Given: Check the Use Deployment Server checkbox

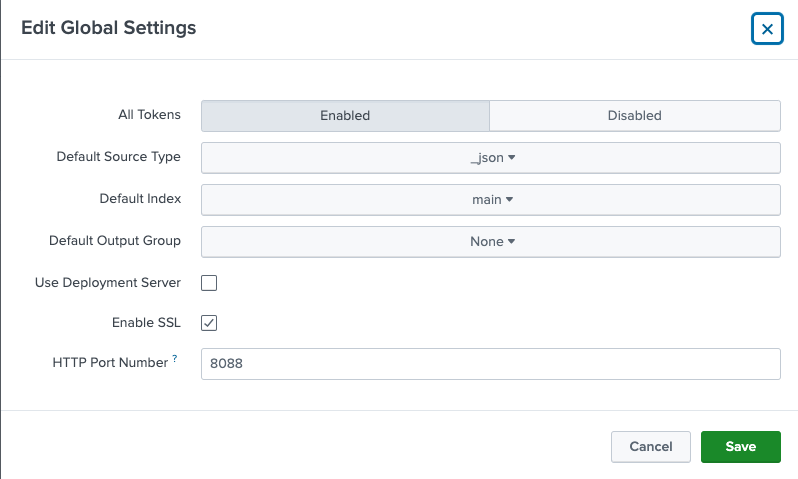Looking at the screenshot, I should point(209,283).
